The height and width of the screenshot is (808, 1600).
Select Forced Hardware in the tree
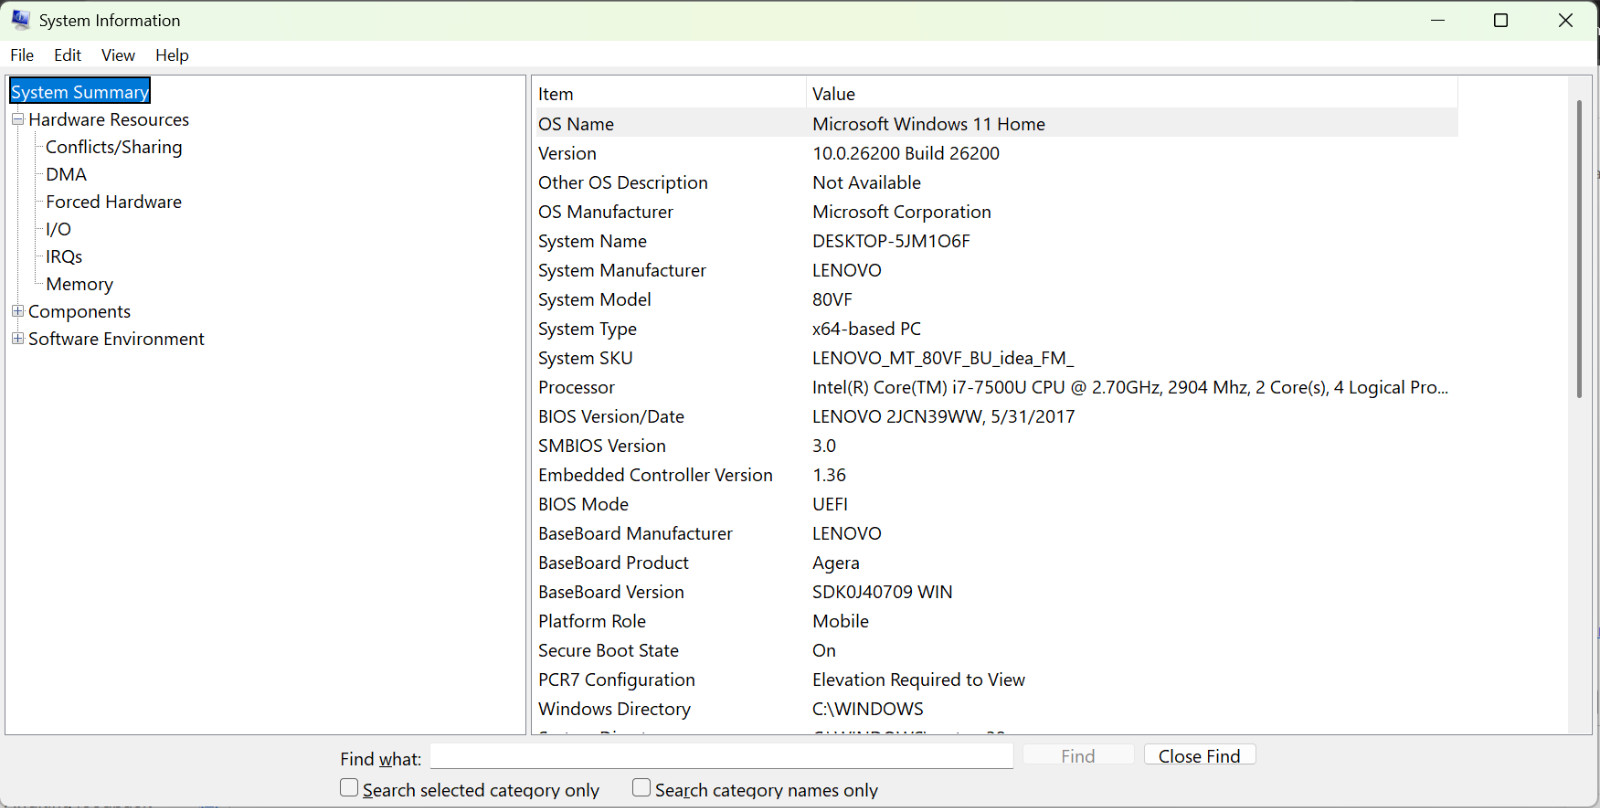point(113,202)
